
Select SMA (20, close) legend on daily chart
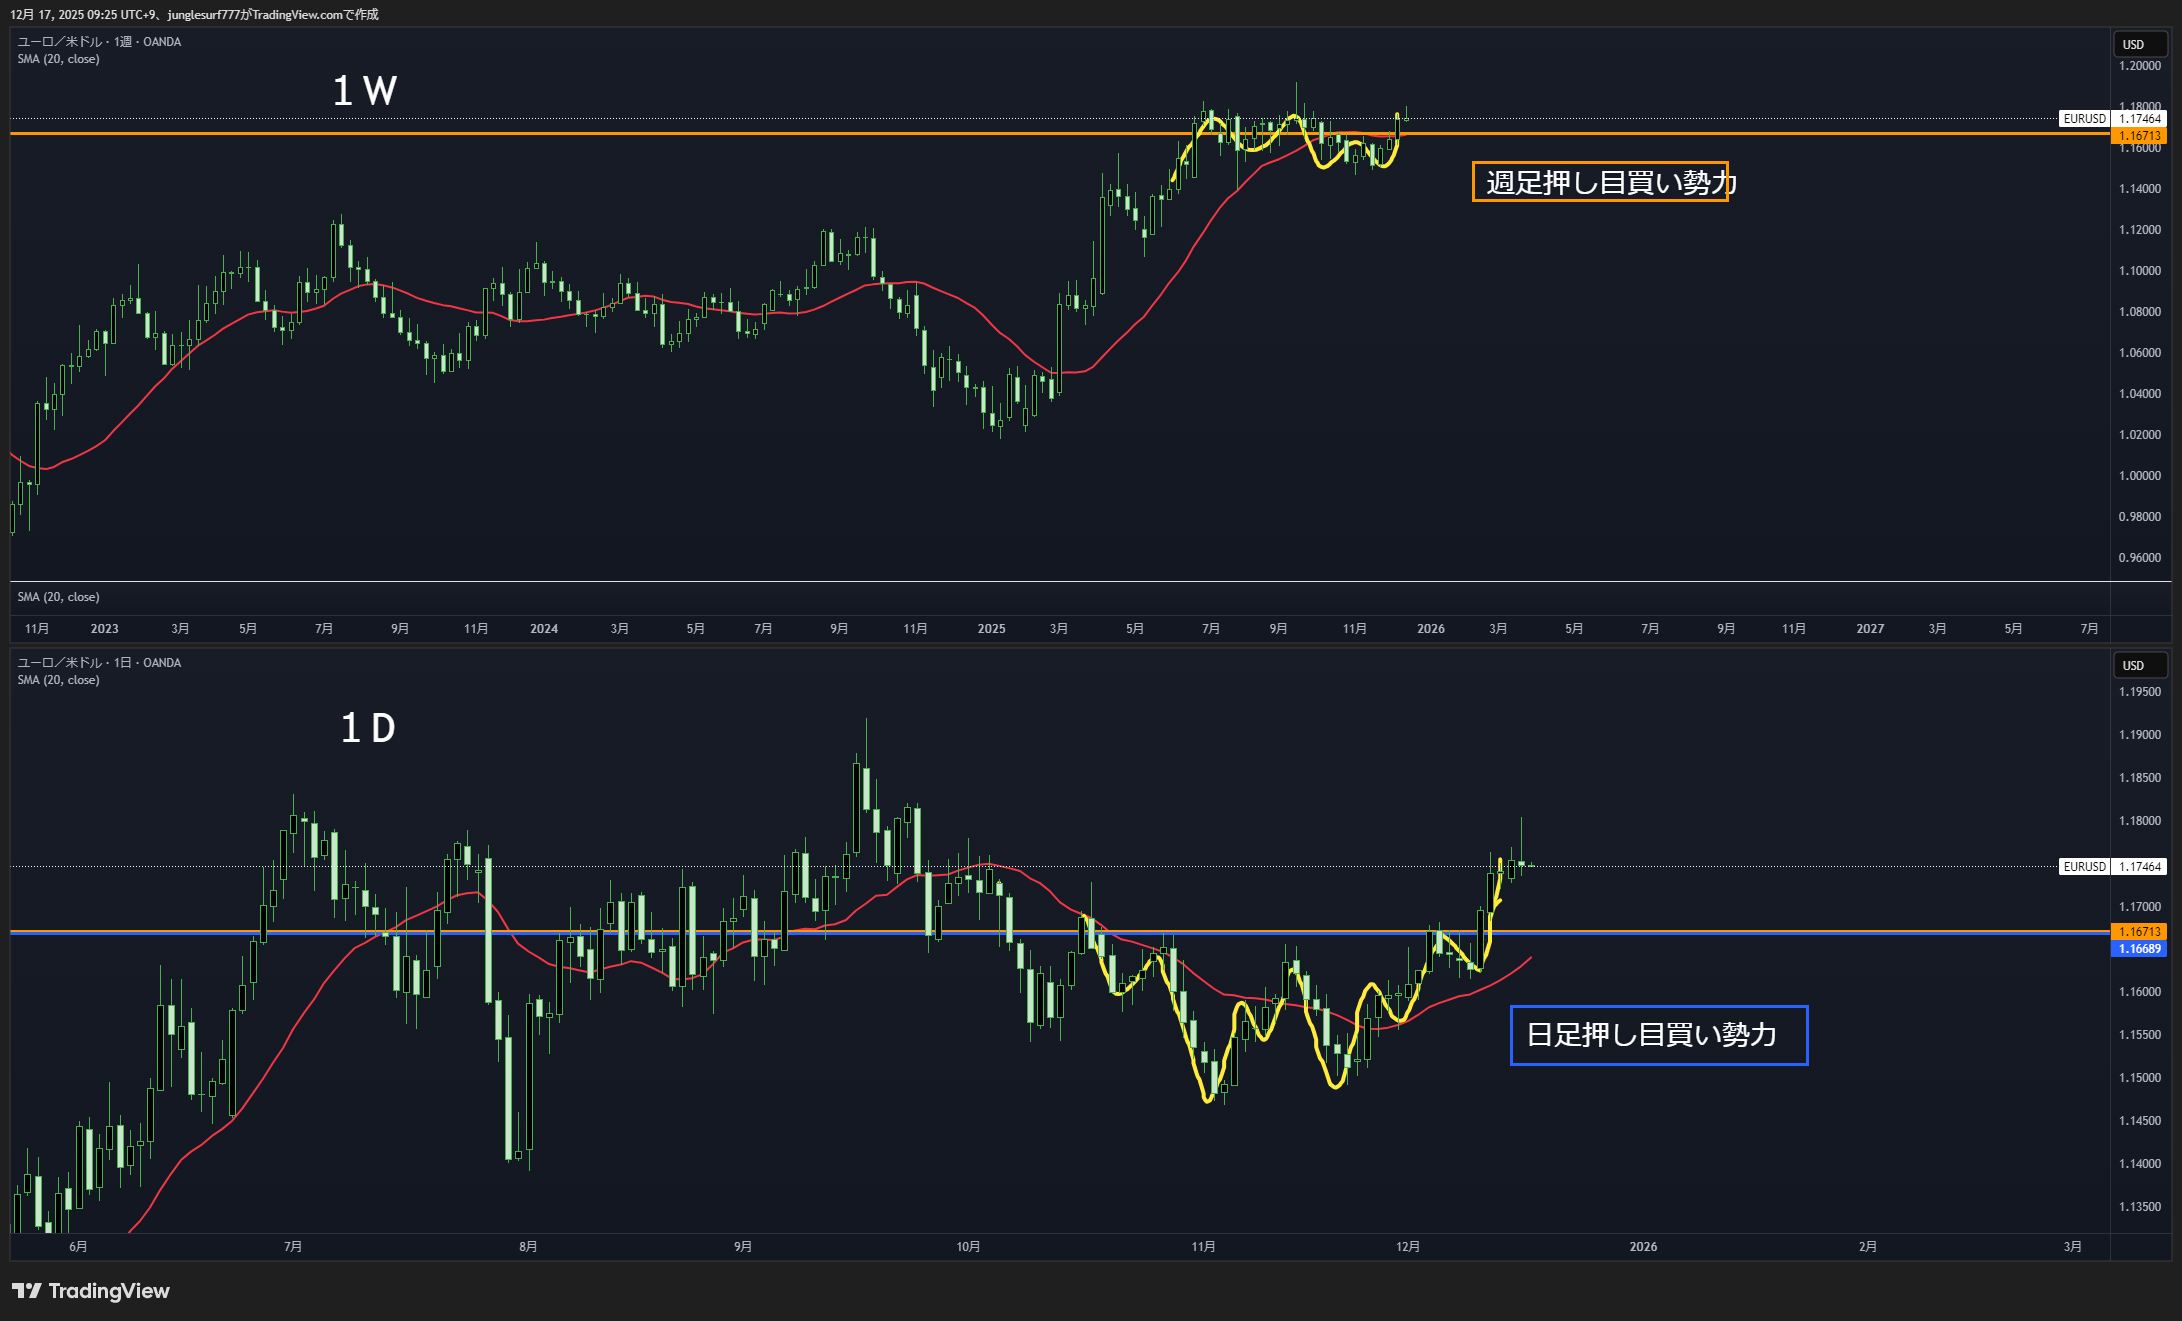tap(58, 680)
